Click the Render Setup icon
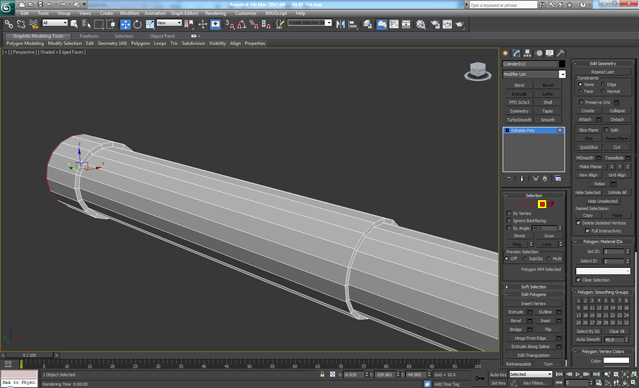 [x=435, y=24]
